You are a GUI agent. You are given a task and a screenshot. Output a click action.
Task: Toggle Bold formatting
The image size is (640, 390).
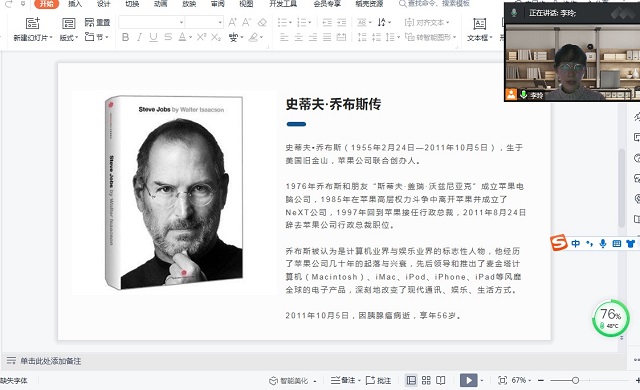126,38
